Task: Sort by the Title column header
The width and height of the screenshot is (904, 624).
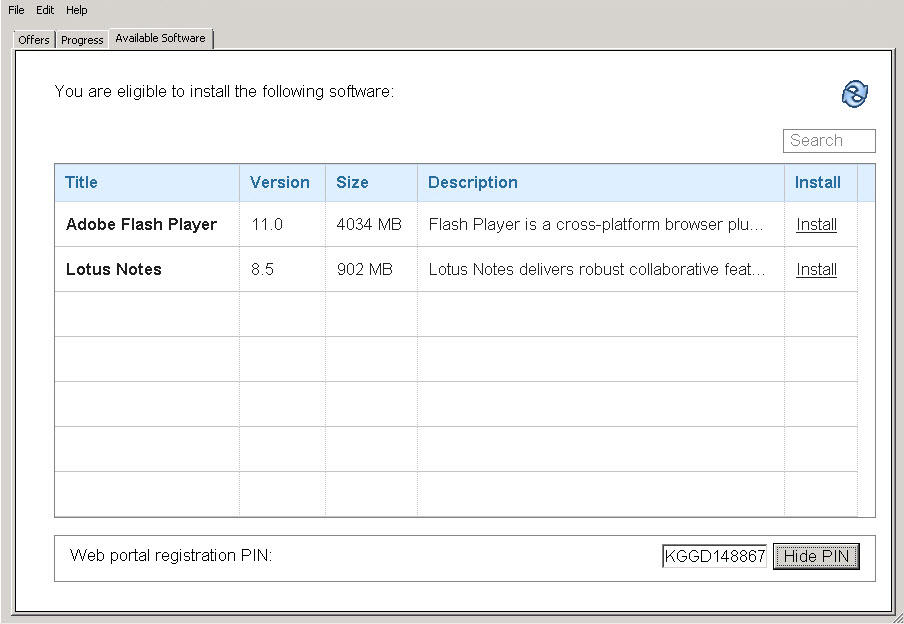Action: point(81,182)
